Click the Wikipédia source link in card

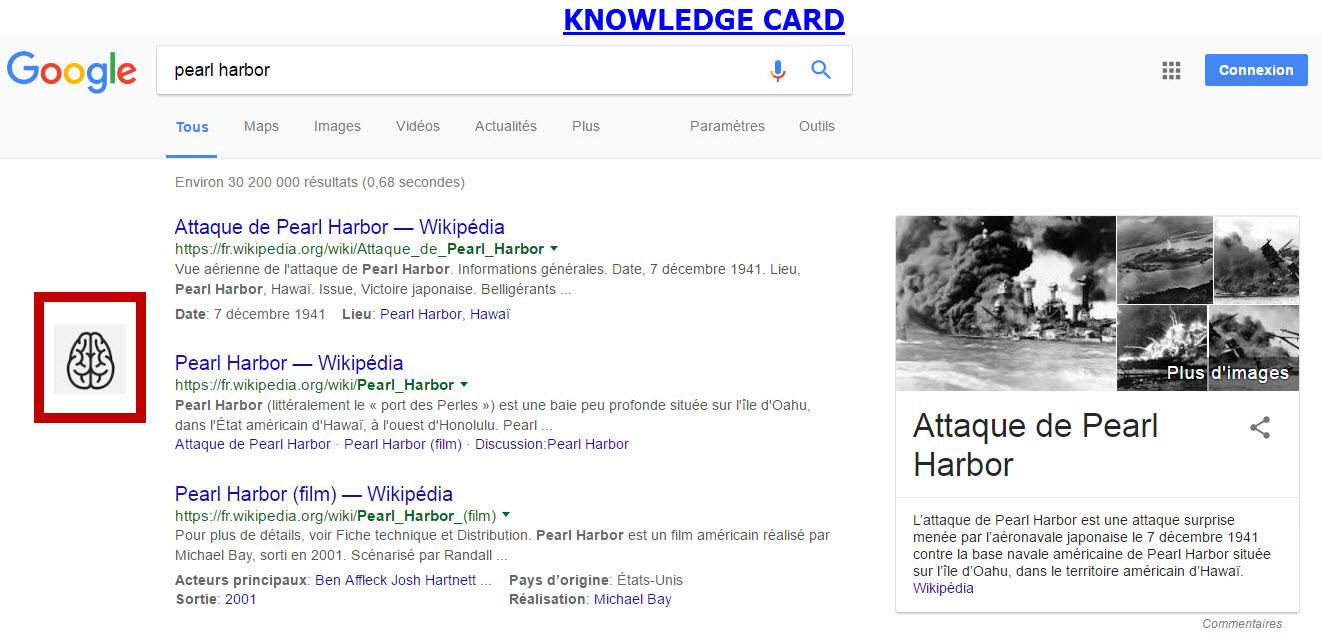tap(943, 588)
